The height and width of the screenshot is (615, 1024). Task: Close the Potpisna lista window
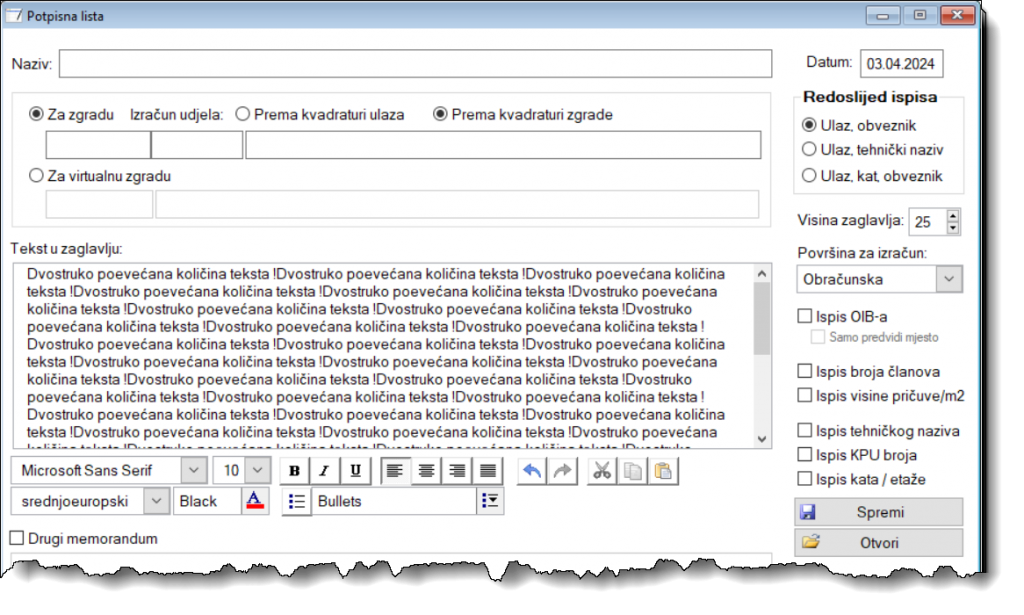click(957, 15)
